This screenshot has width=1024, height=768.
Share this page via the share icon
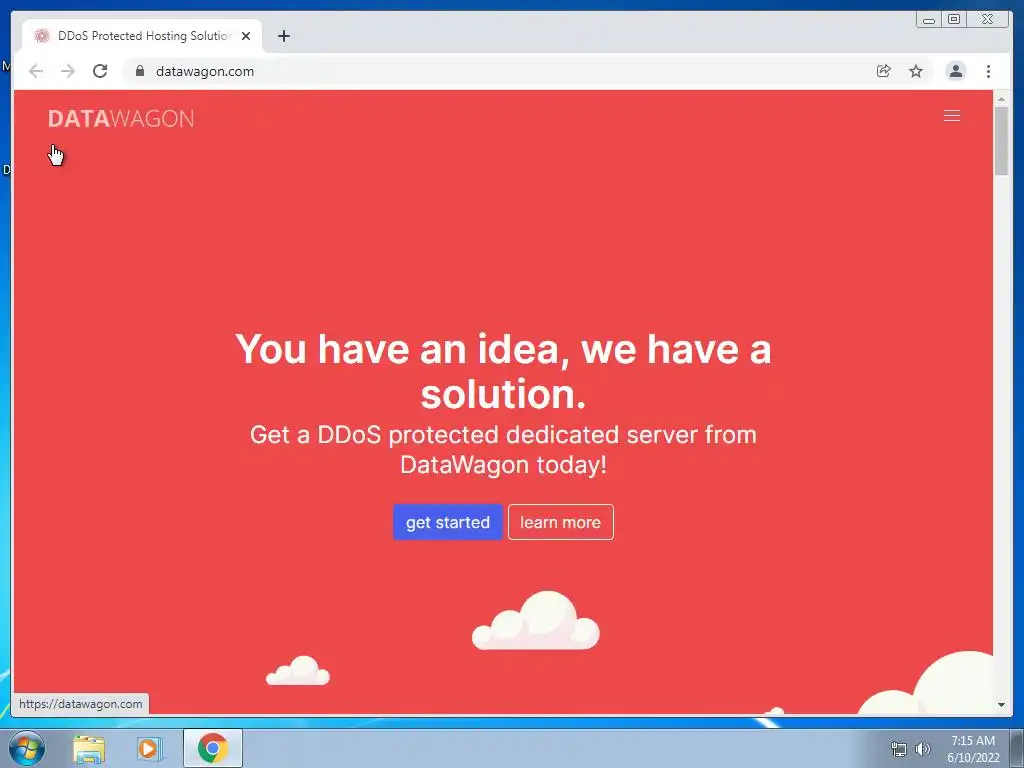[x=883, y=71]
